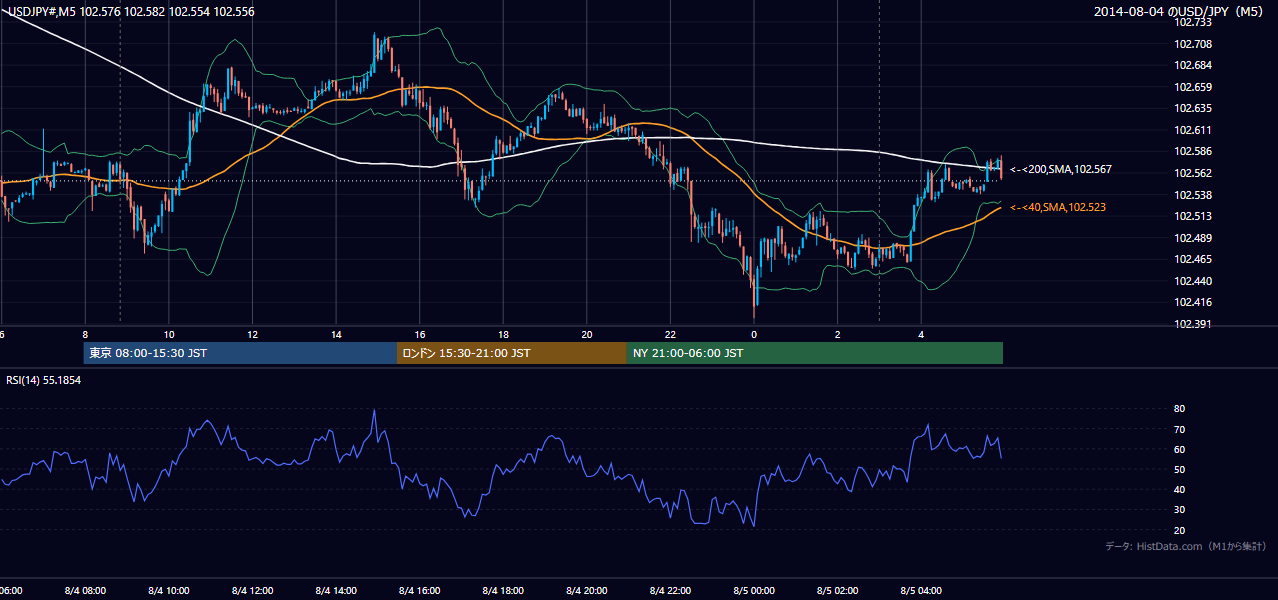The image size is (1278, 600).
Task: Click hour label 14 under the price chart
Action: 336,334
